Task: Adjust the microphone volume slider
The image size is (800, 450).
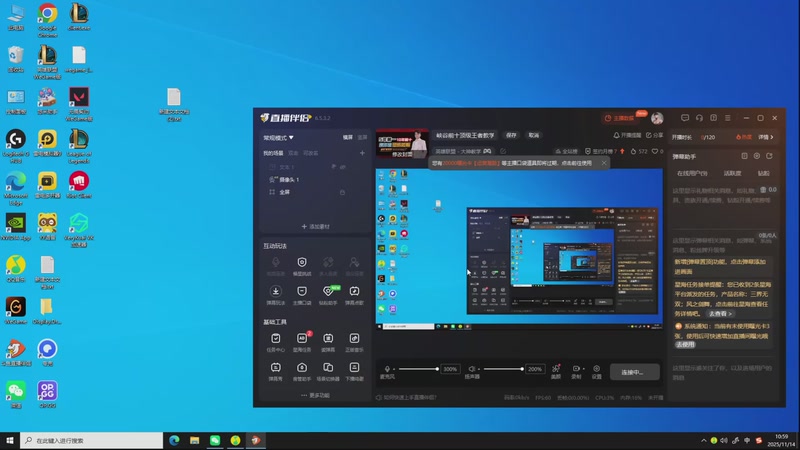Action: point(418,369)
